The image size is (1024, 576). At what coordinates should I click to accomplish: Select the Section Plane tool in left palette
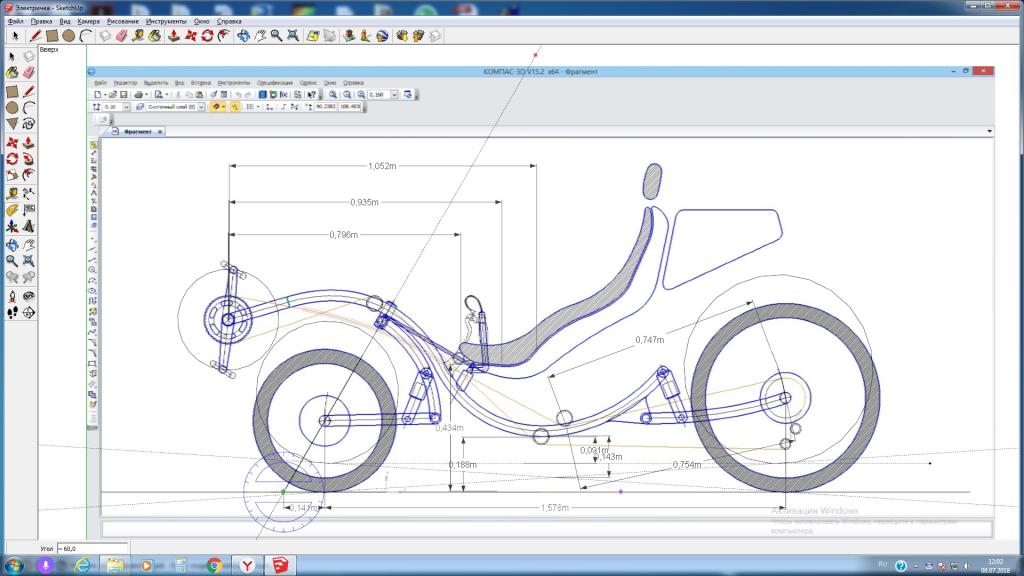(x=28, y=312)
